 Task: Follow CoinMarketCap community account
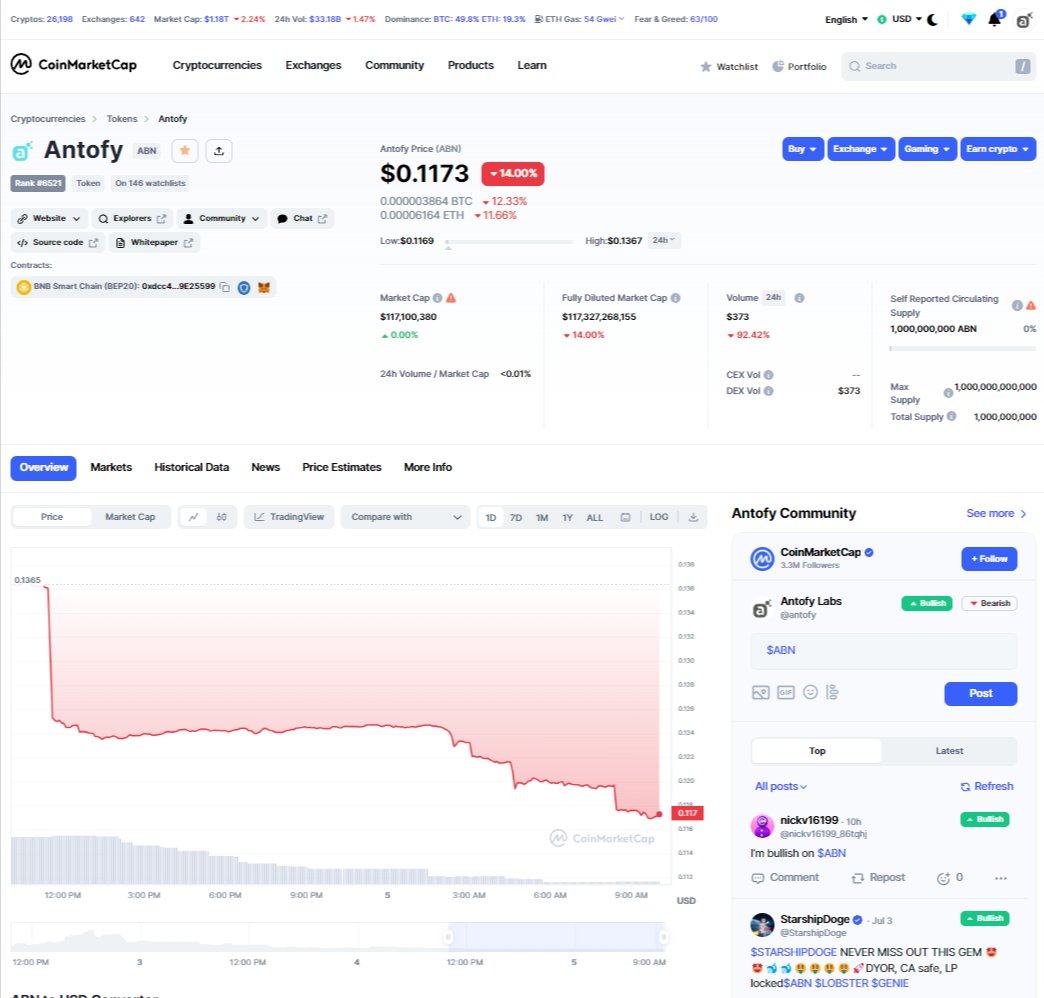click(x=989, y=559)
